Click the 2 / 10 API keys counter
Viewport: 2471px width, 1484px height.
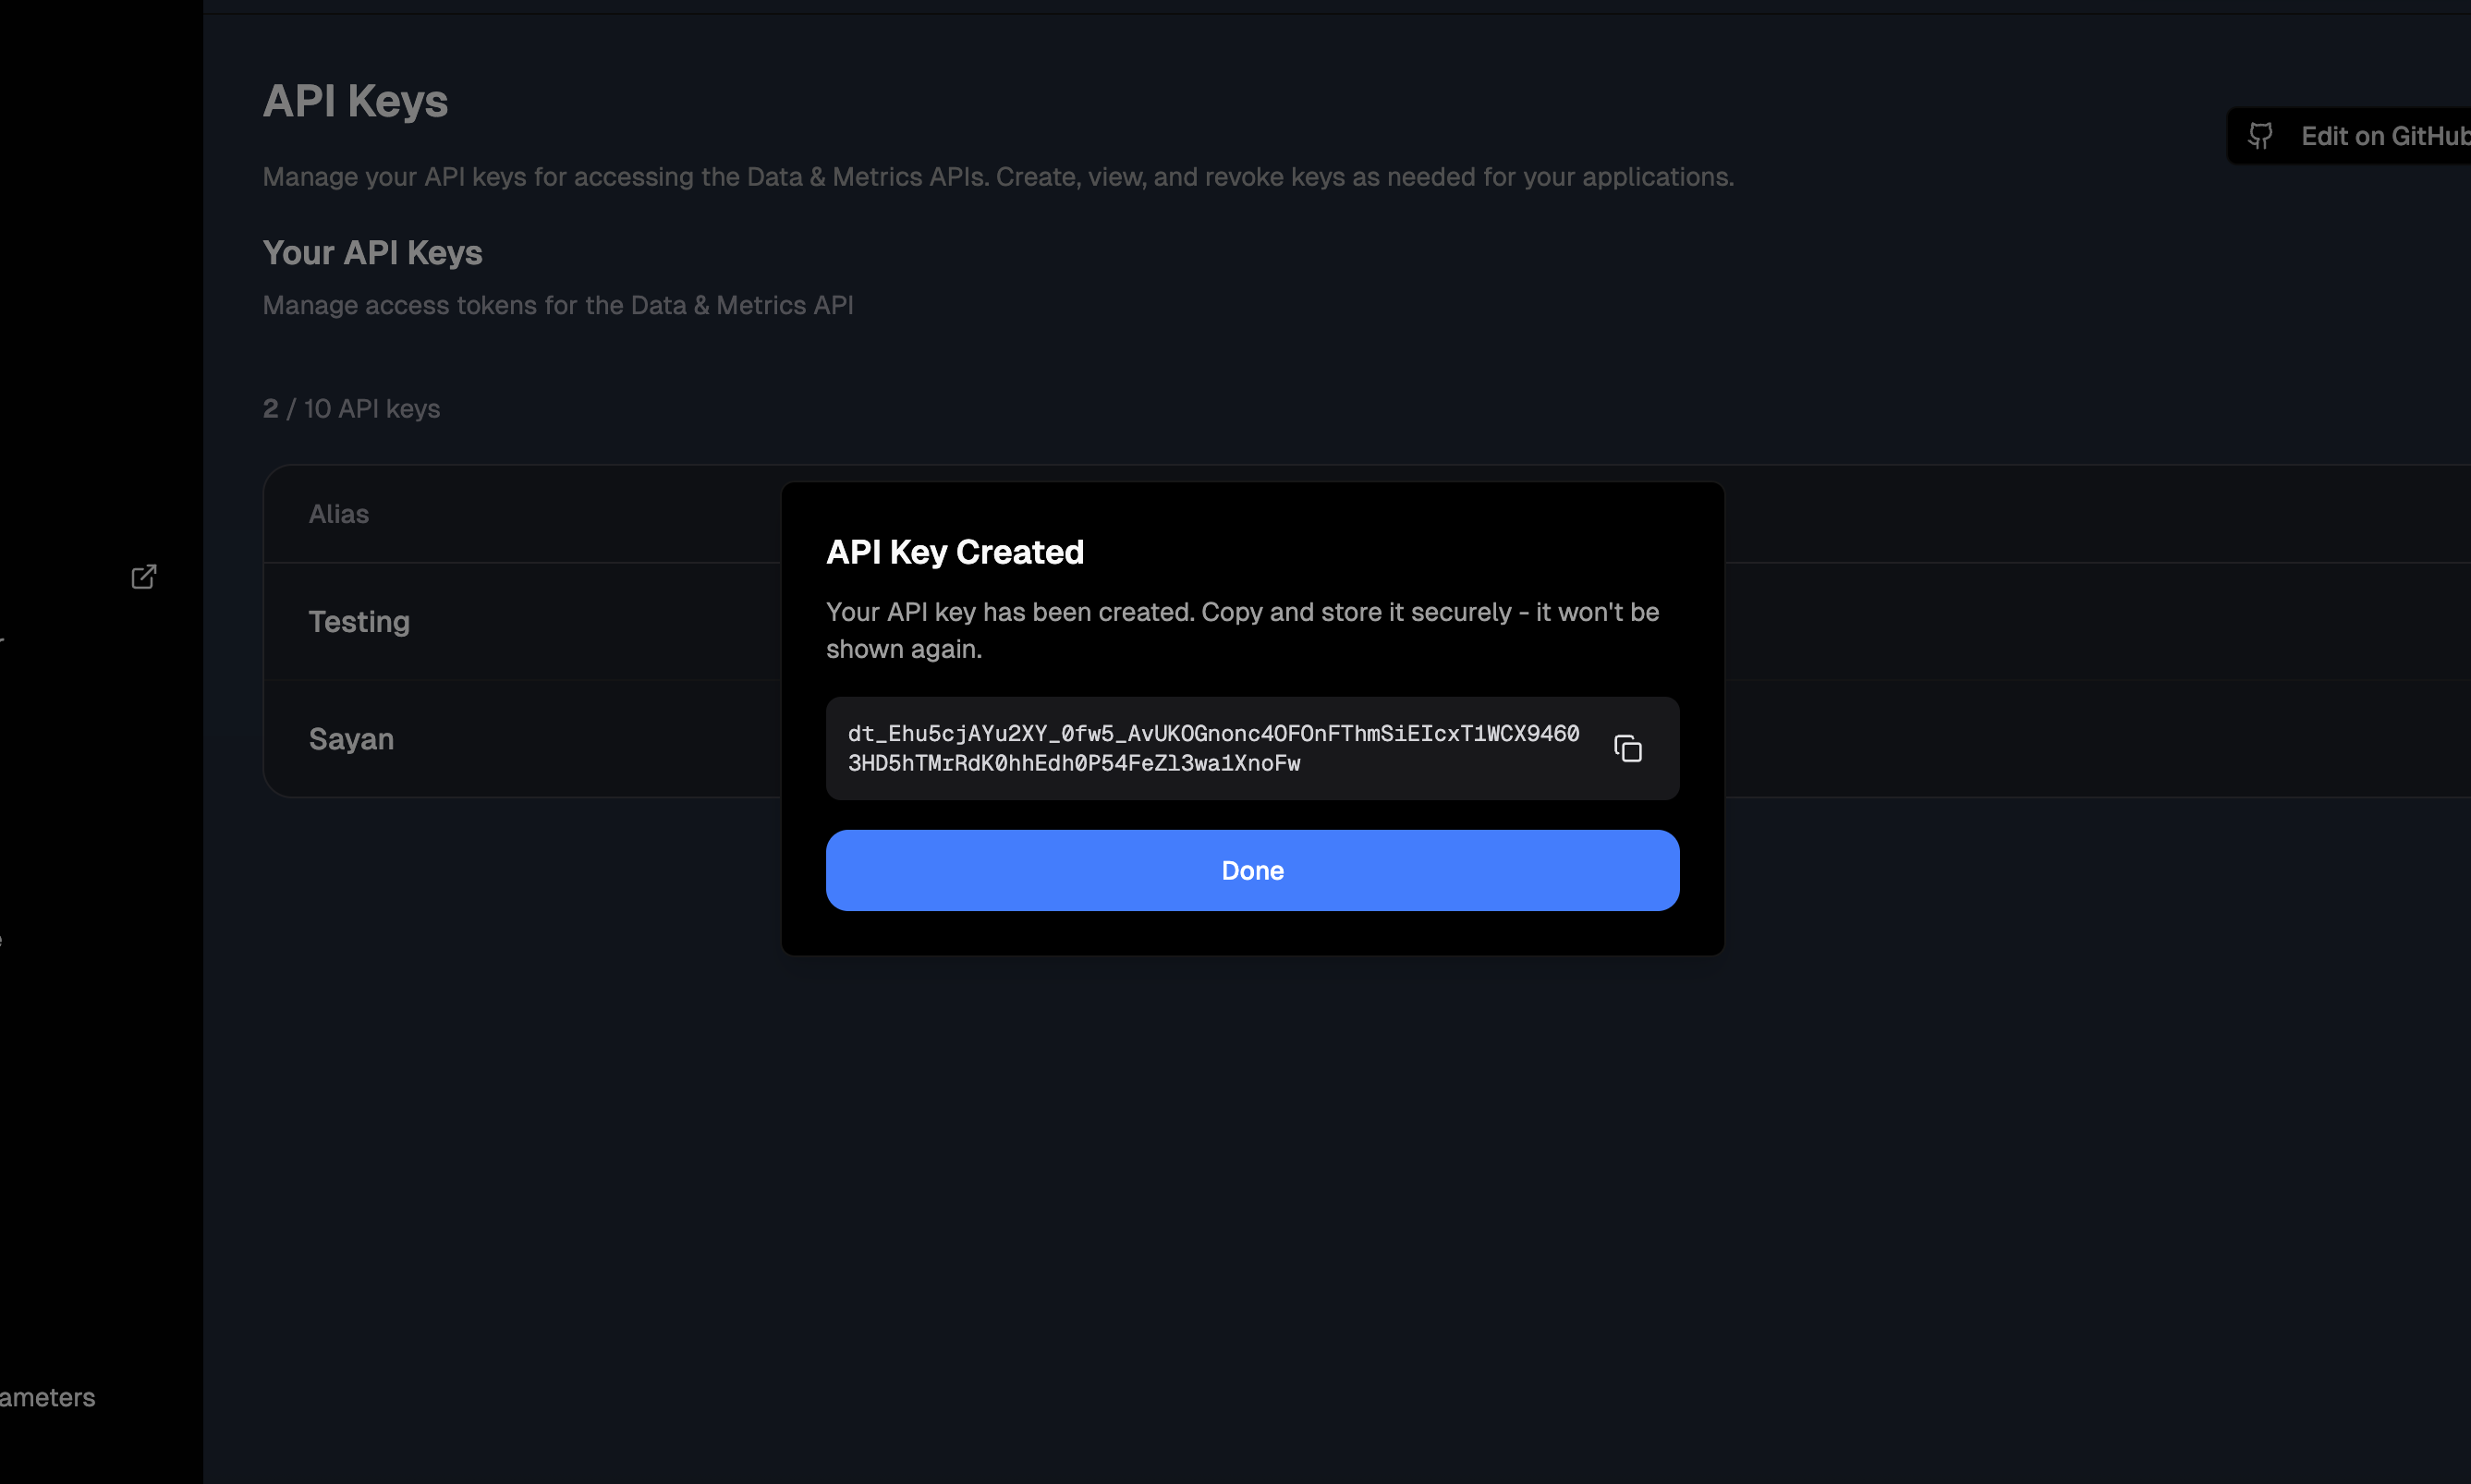click(351, 409)
